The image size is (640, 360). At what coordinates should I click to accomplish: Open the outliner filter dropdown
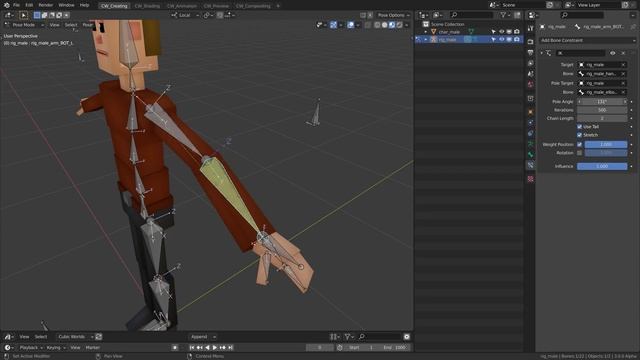tap(505, 15)
